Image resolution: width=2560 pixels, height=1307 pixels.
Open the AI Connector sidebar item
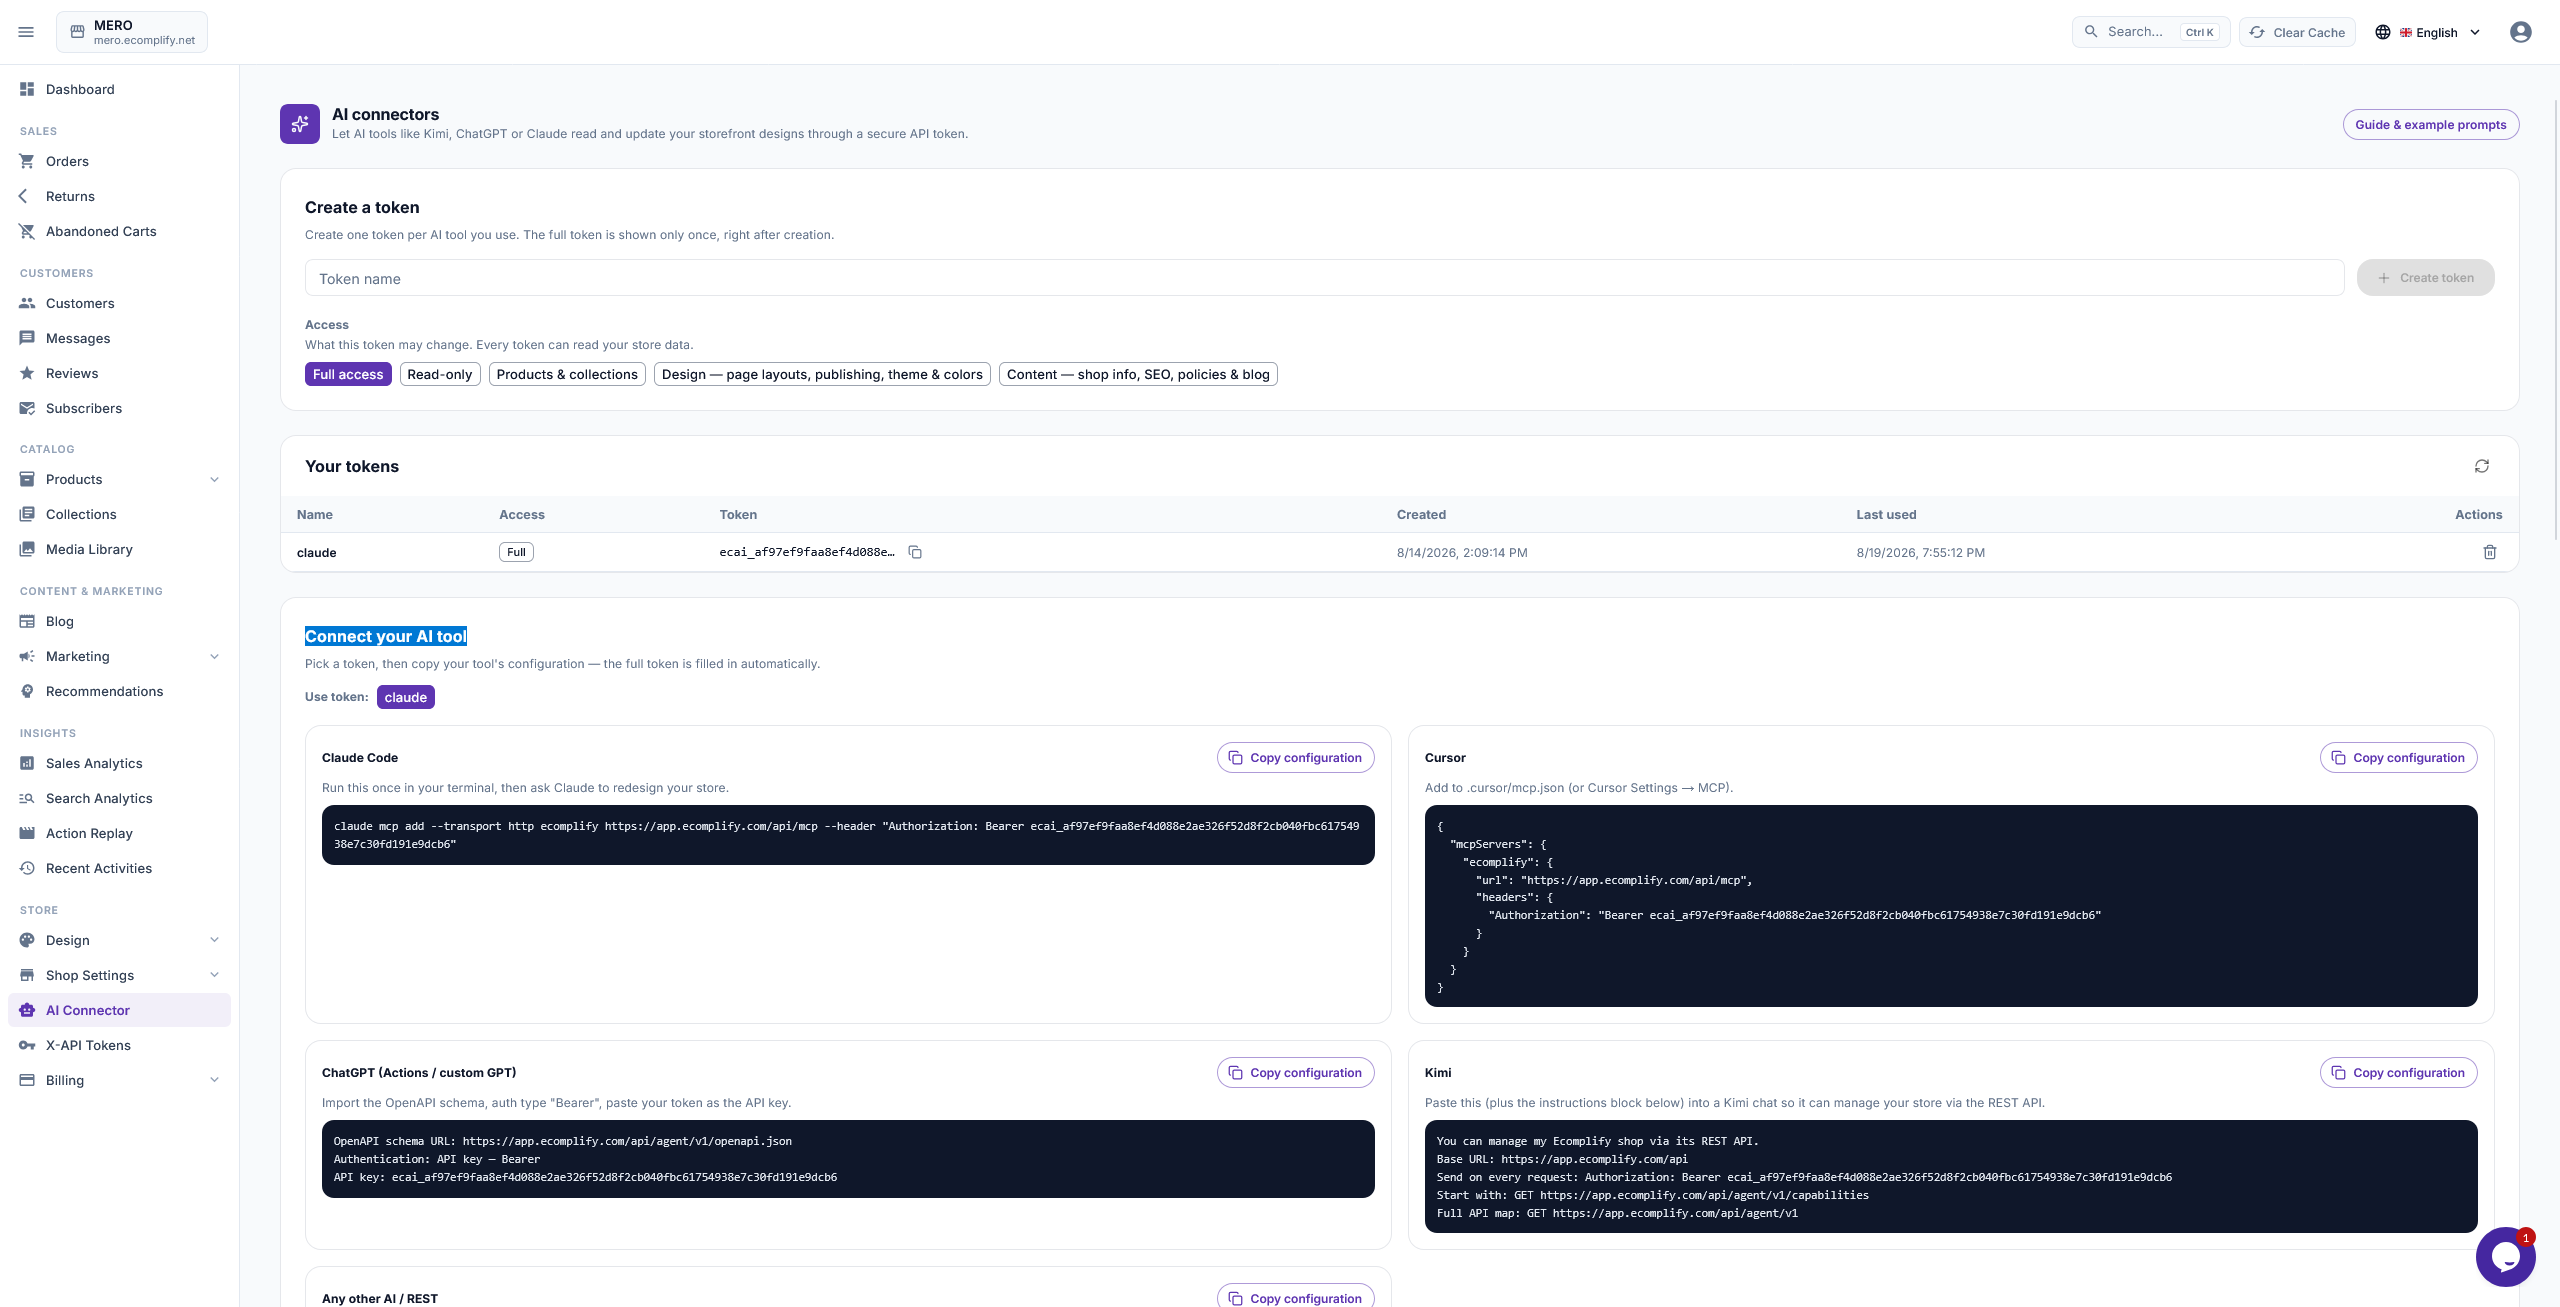tap(119, 1010)
